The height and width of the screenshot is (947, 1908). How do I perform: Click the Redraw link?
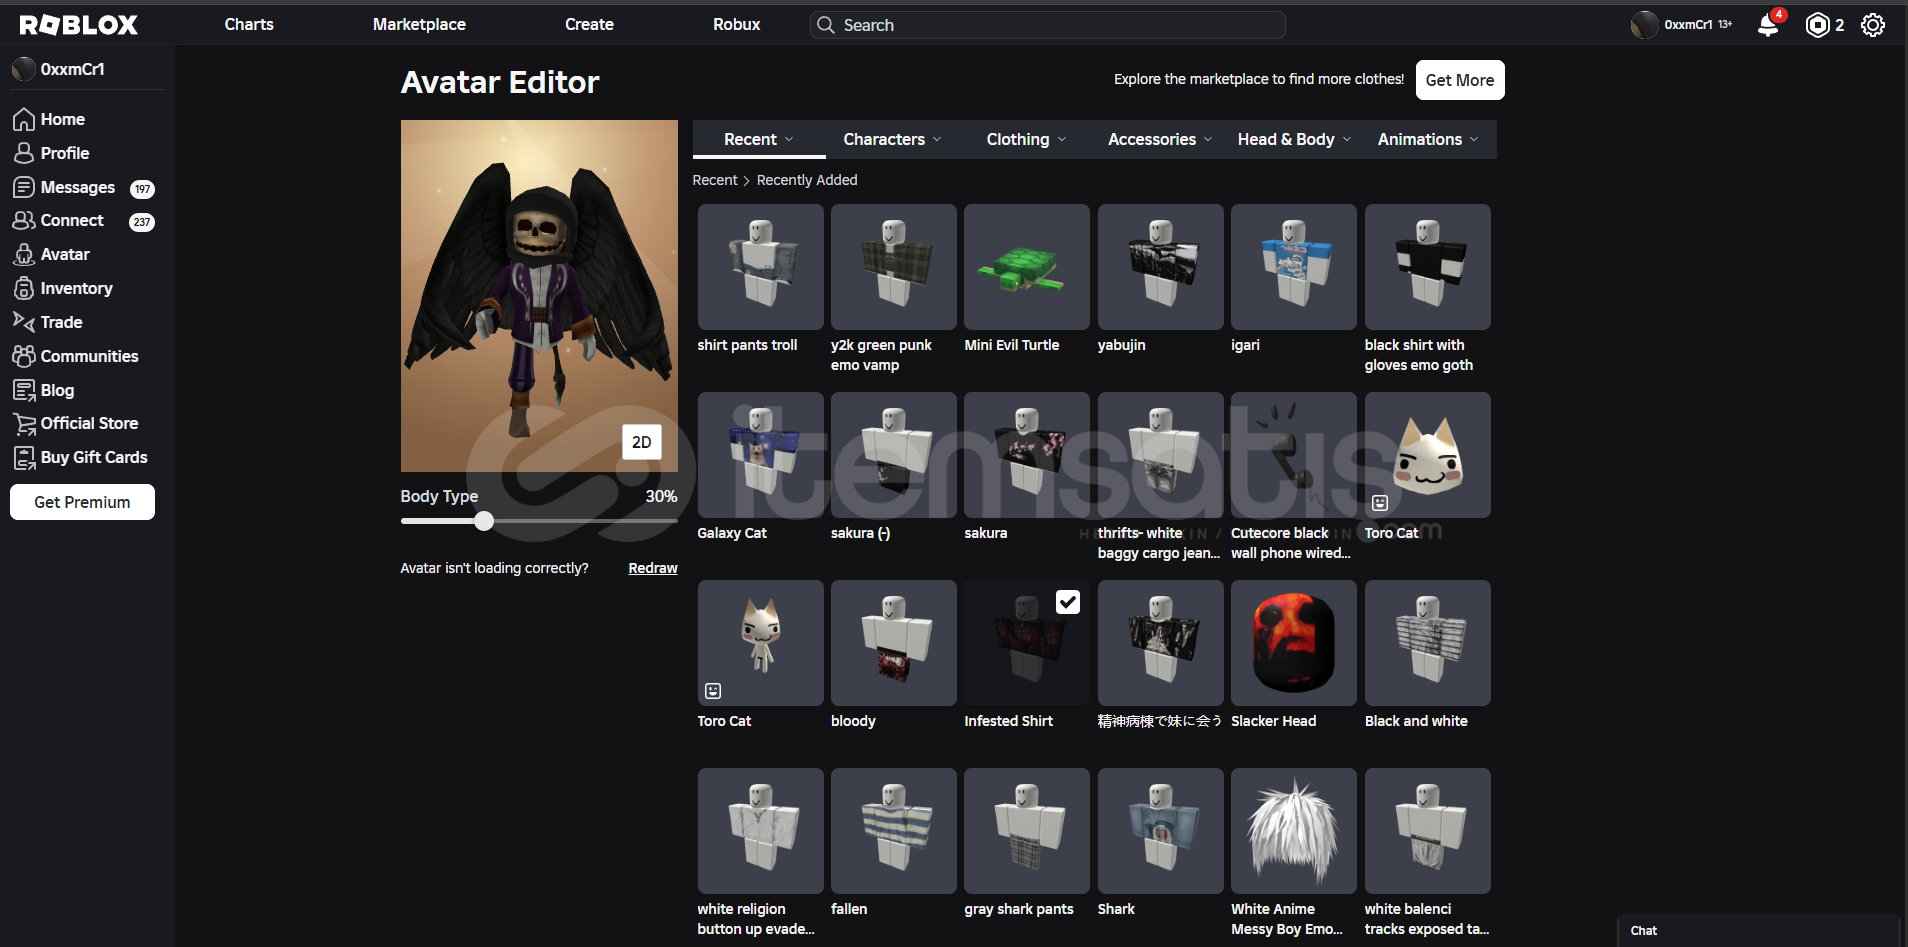click(652, 568)
